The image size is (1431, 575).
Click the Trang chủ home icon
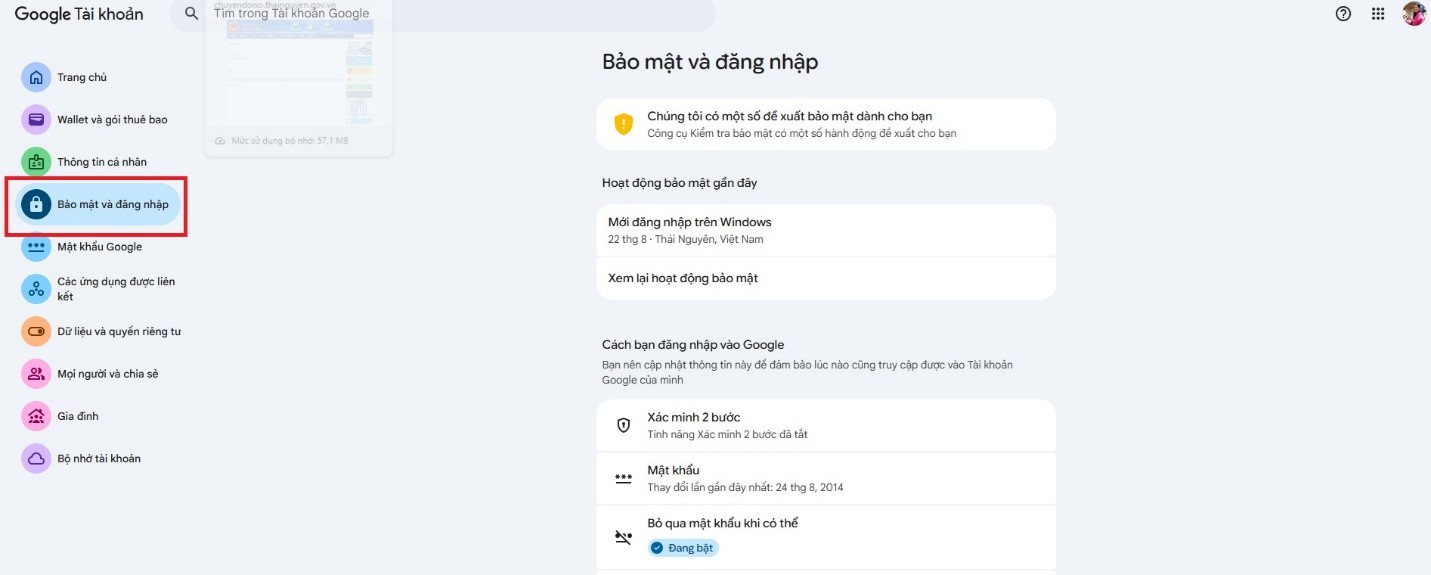coord(36,77)
